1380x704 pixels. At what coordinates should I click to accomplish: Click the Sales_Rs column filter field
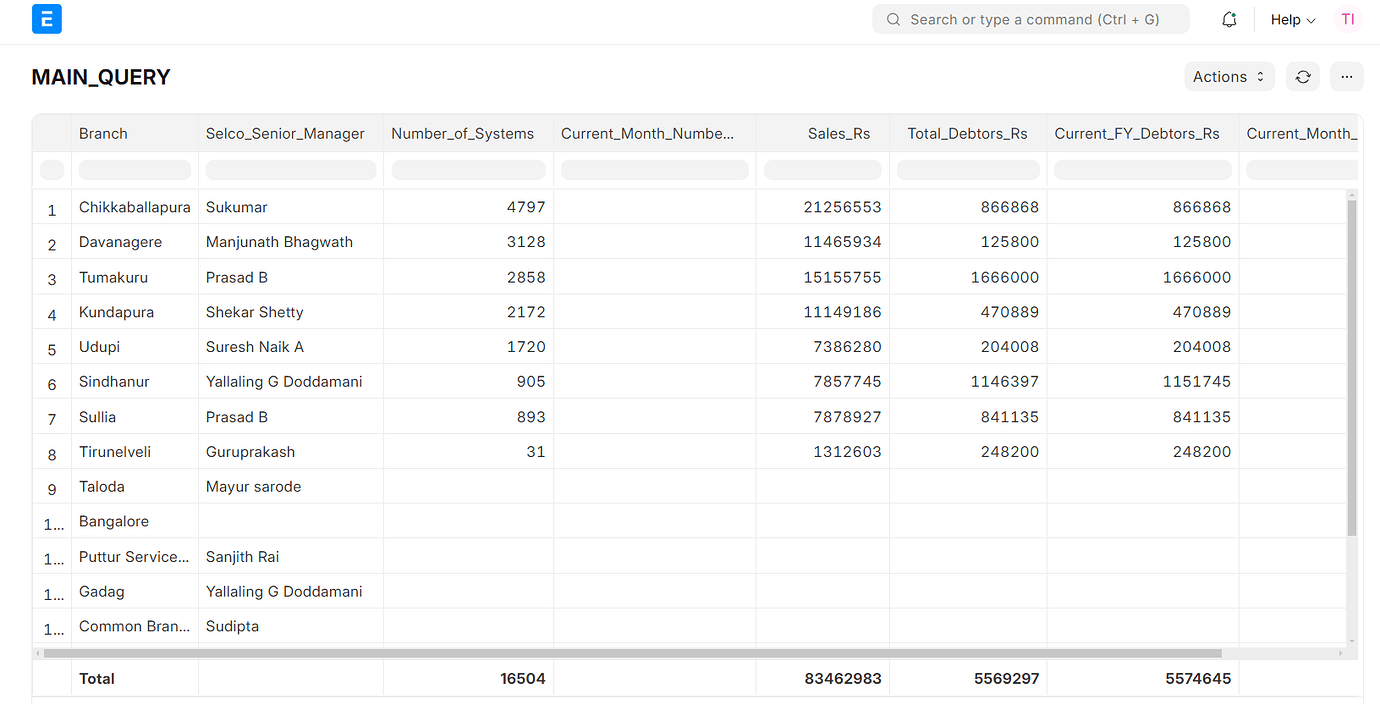point(821,170)
